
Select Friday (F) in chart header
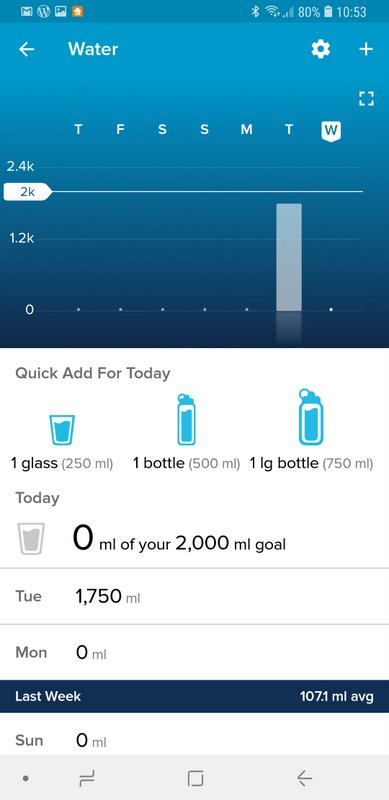pyautogui.click(x=120, y=130)
